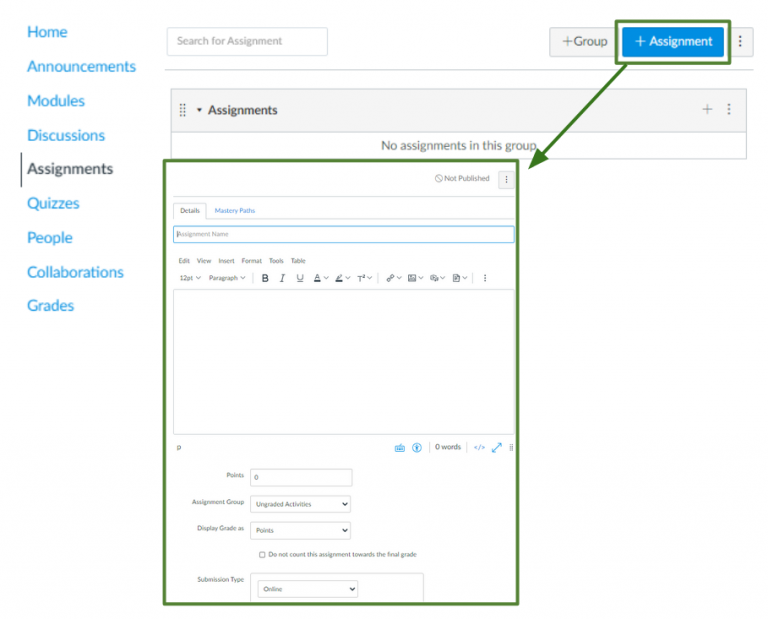Open the assignment options kebab next to Not Published

506,180
